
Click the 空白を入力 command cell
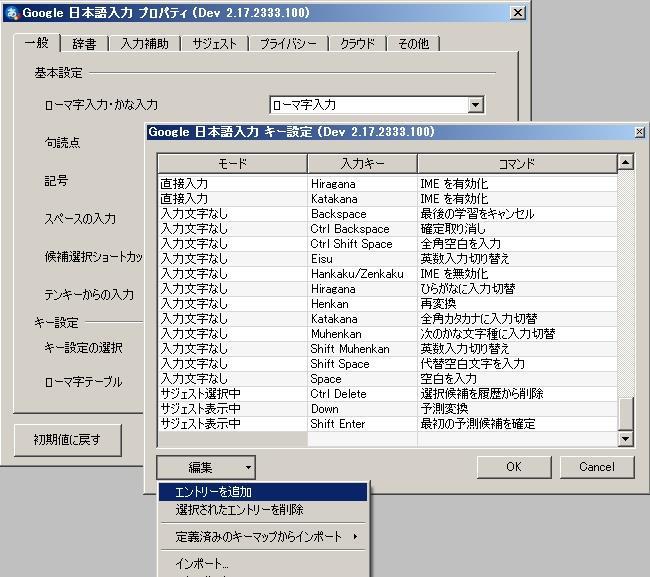pyautogui.click(x=517, y=378)
